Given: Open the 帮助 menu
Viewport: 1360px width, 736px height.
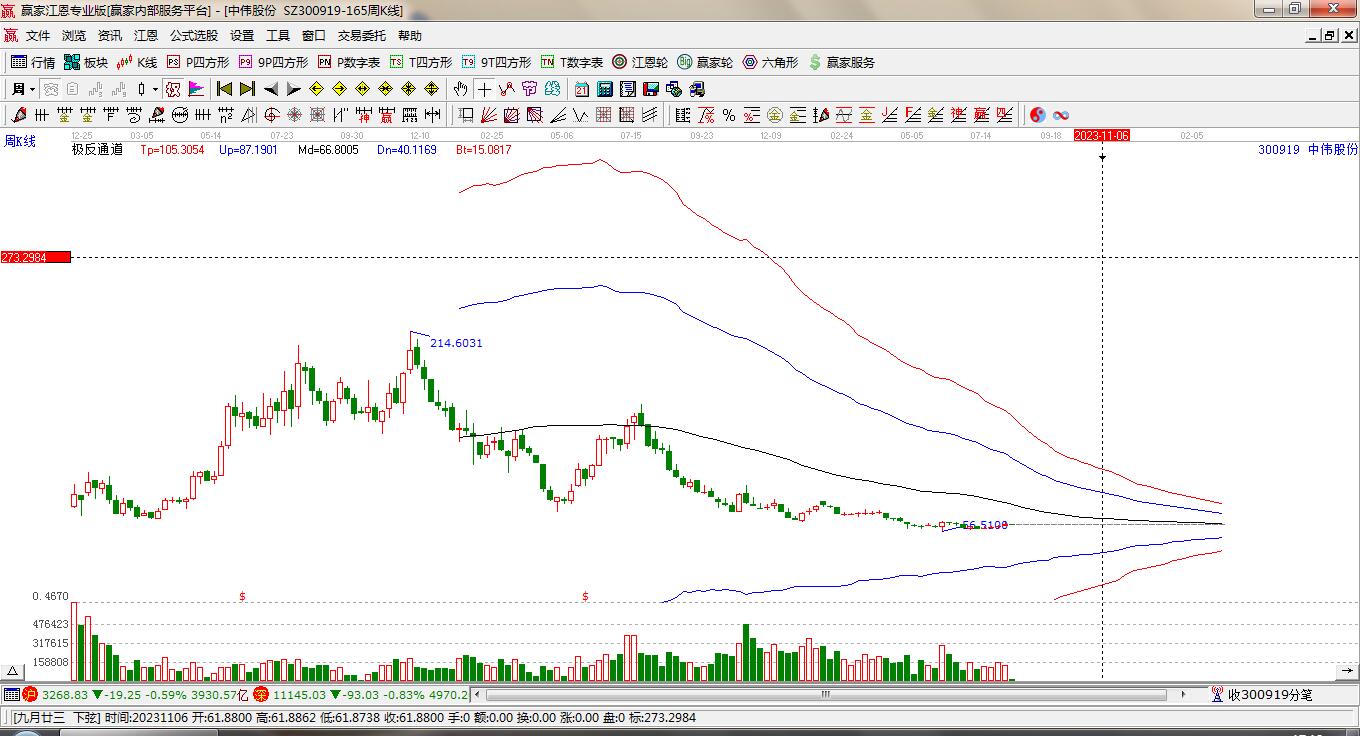Looking at the screenshot, I should [x=410, y=36].
